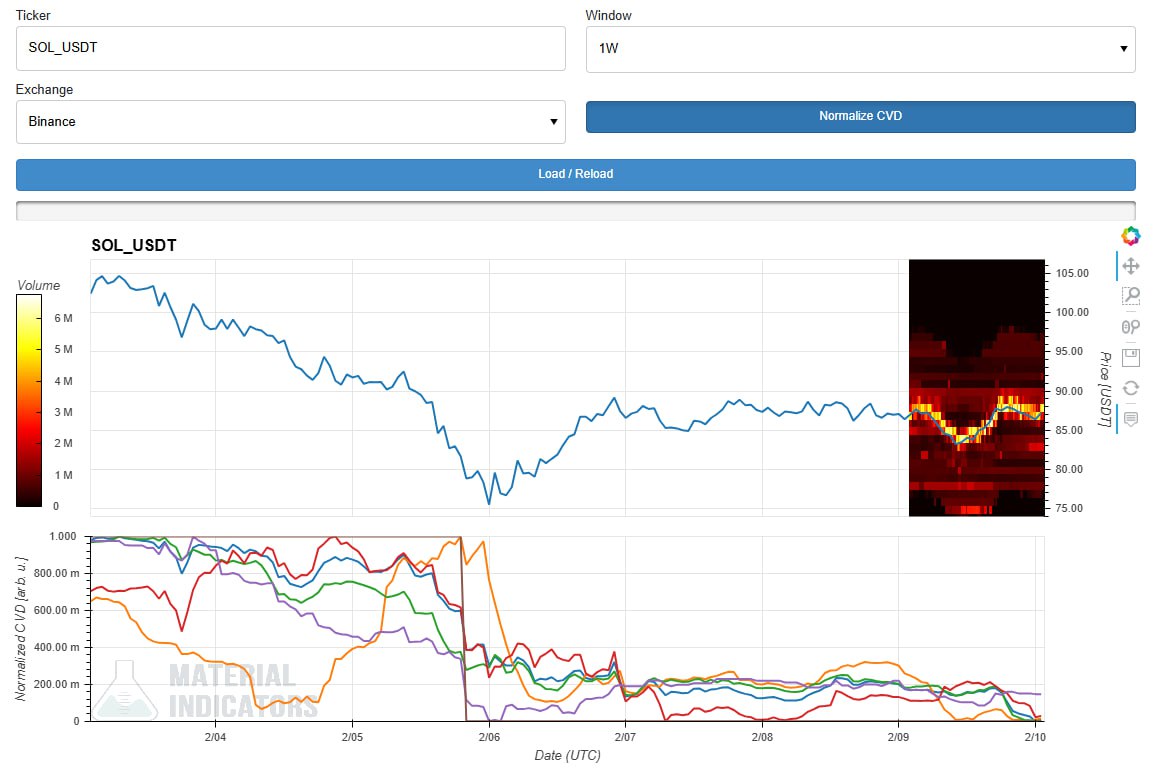Screen dimensions: 1156x776
Task: Open the Exchange dropdown showing Binance
Action: coord(290,122)
